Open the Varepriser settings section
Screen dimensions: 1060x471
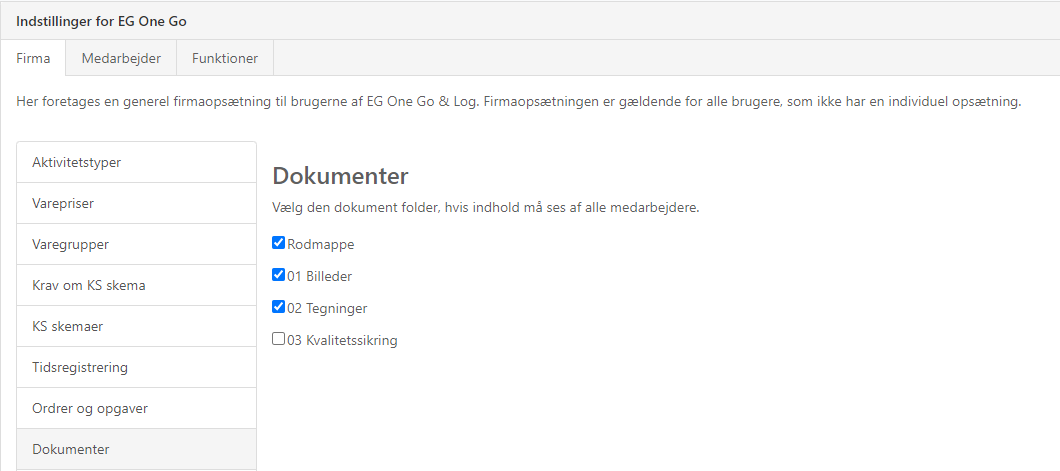point(136,203)
